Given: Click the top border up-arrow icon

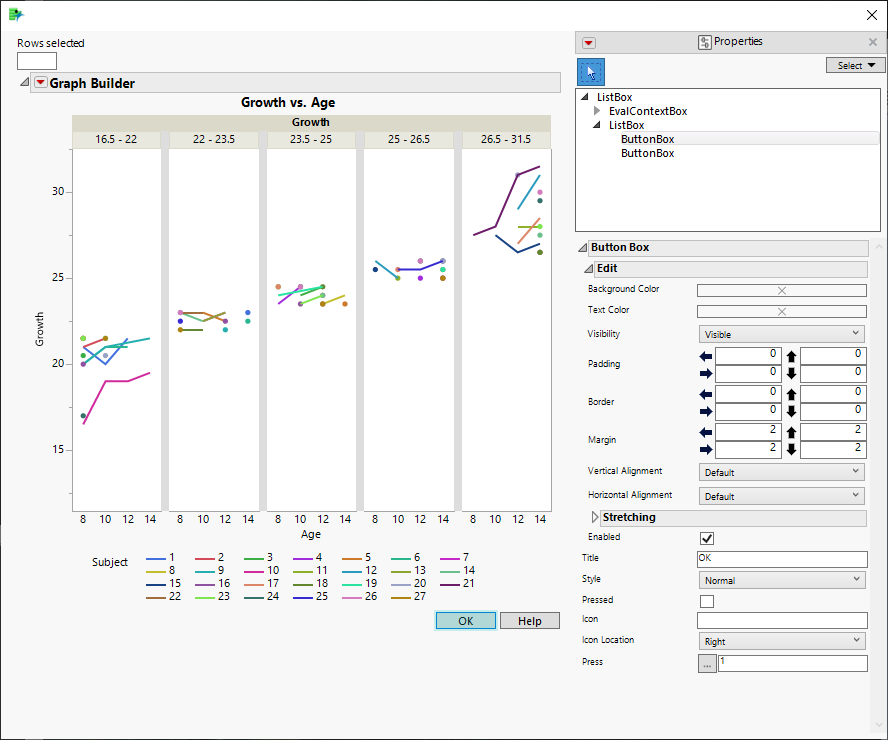Looking at the screenshot, I should (791, 394).
